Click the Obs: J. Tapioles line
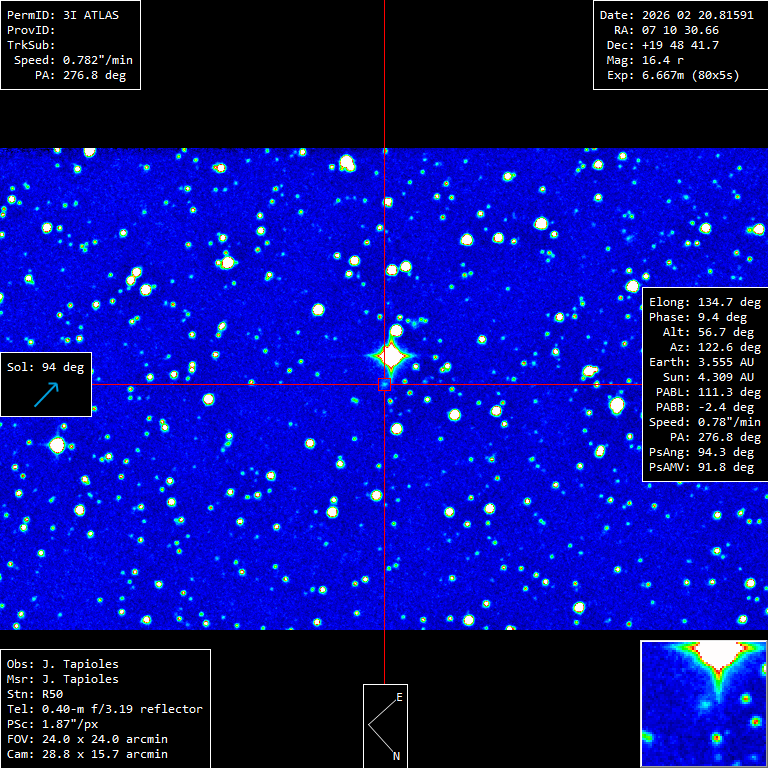The height and width of the screenshot is (768, 768). [62, 664]
